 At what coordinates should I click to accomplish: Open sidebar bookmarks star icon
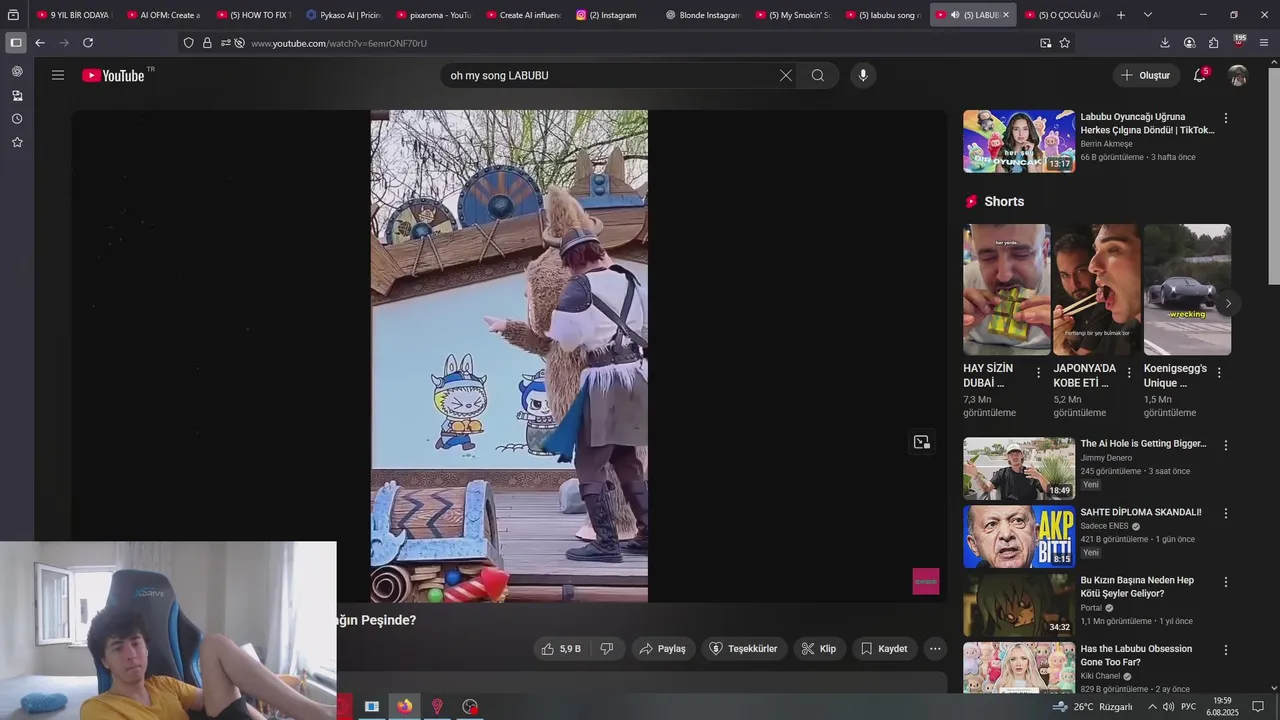point(17,142)
